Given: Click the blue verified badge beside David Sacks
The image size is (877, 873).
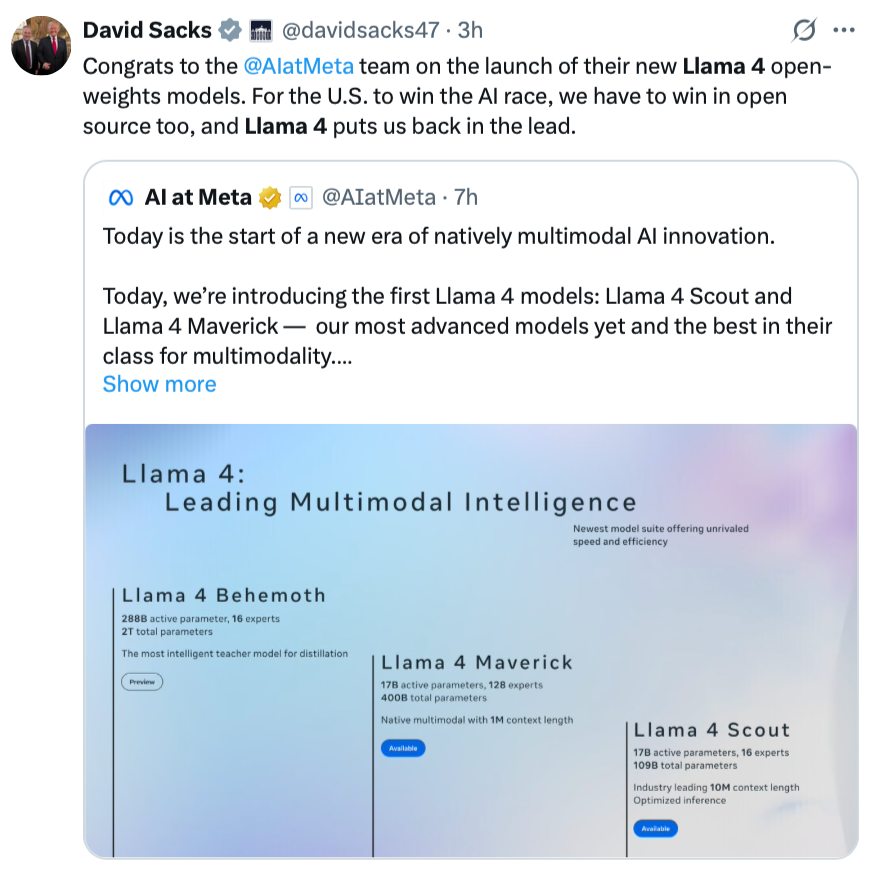Looking at the screenshot, I should point(229,30).
